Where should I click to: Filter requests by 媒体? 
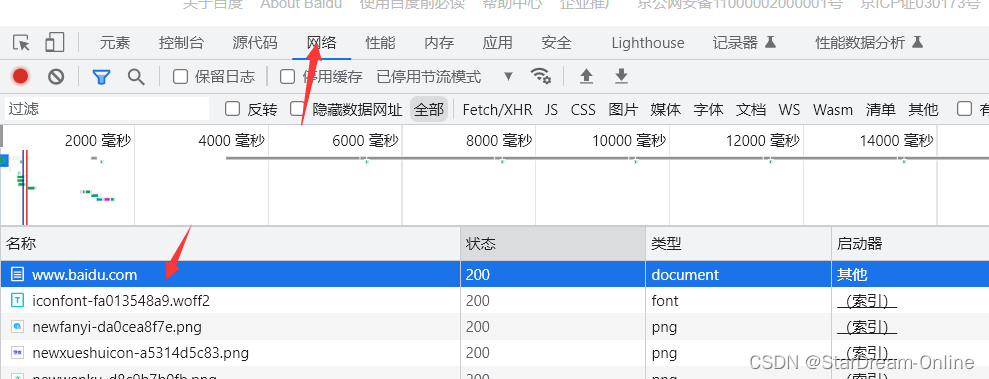(666, 109)
